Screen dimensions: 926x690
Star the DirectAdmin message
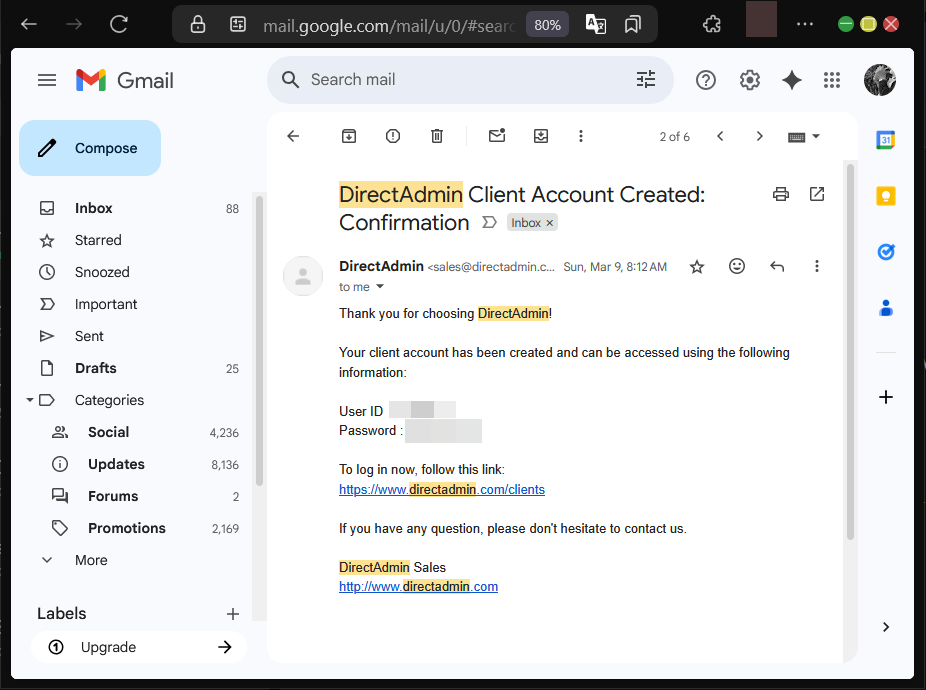(697, 267)
